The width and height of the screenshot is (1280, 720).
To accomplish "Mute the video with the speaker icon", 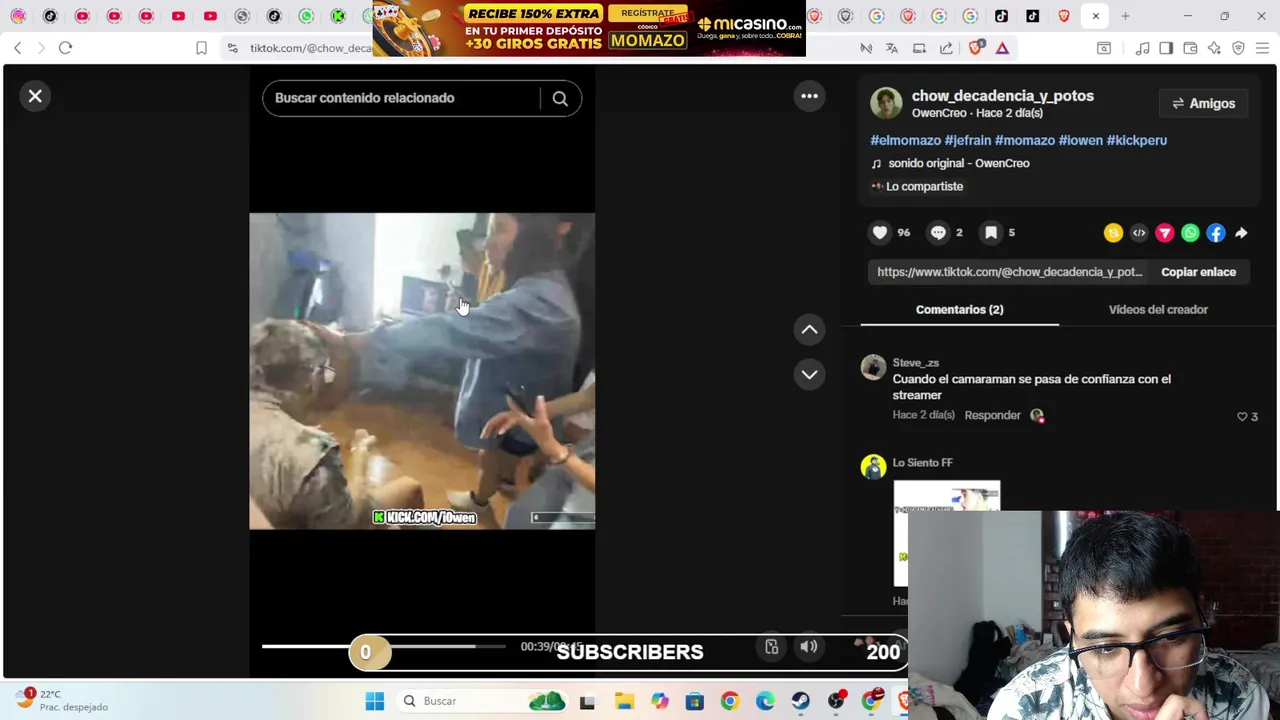I will pos(808,647).
